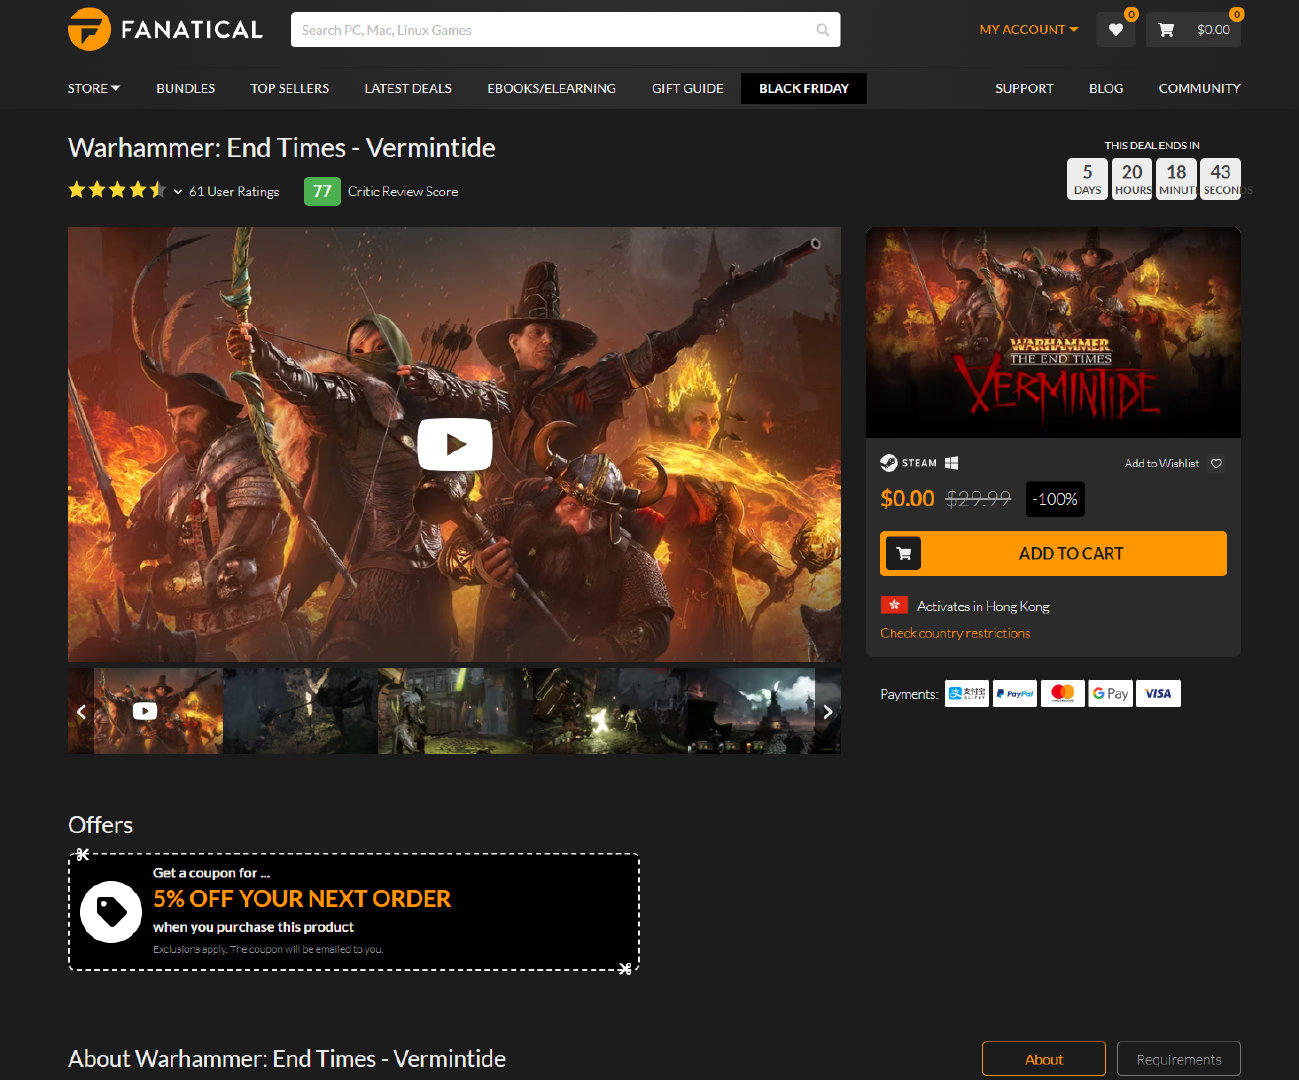
Task: Select the second gallery screenshot thumbnail
Action: point(300,711)
